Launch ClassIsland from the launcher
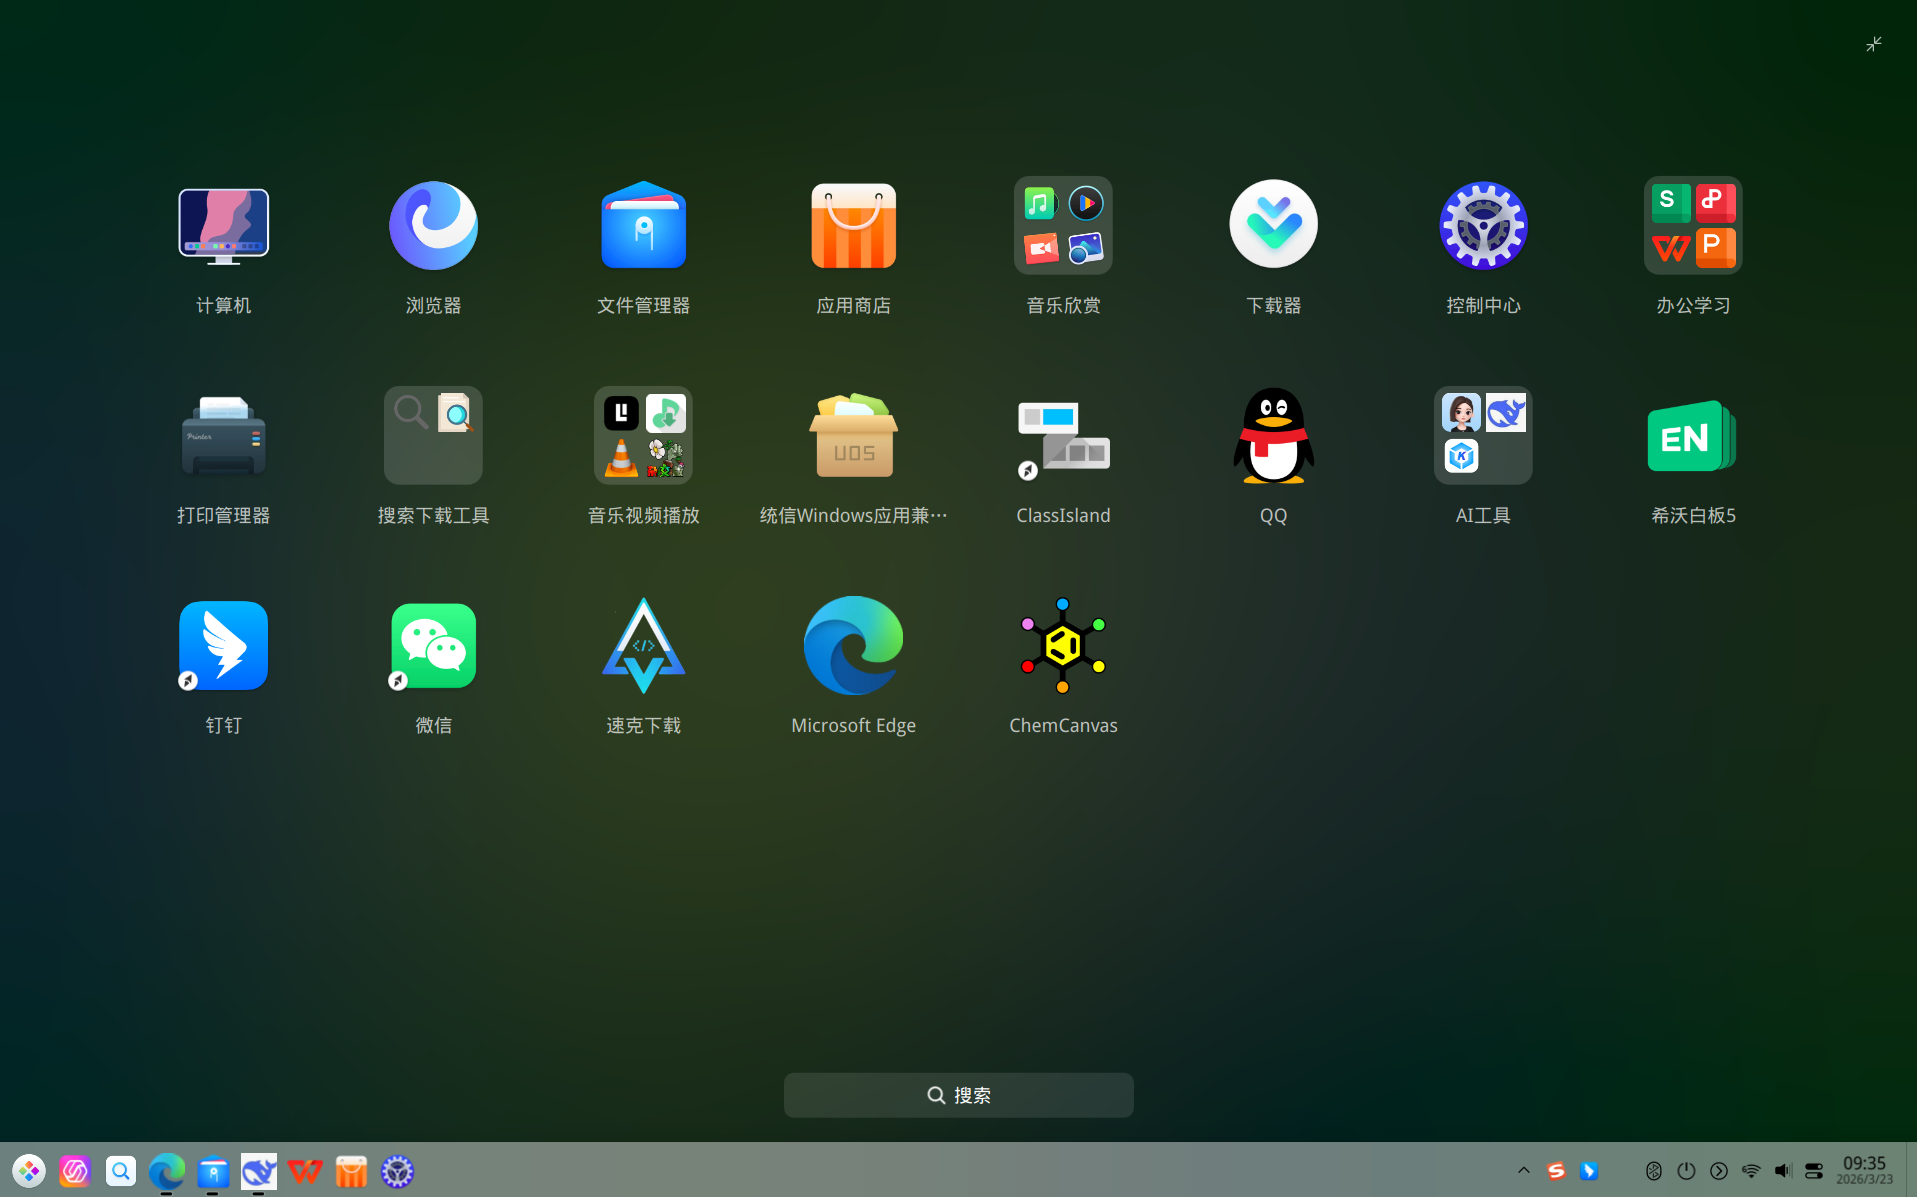Viewport: 1917px width, 1197px height. point(1063,436)
